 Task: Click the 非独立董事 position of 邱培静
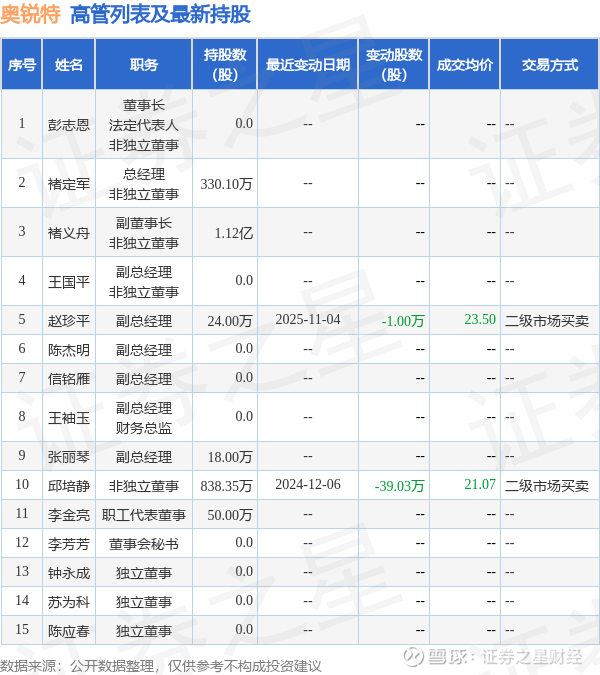pos(144,486)
